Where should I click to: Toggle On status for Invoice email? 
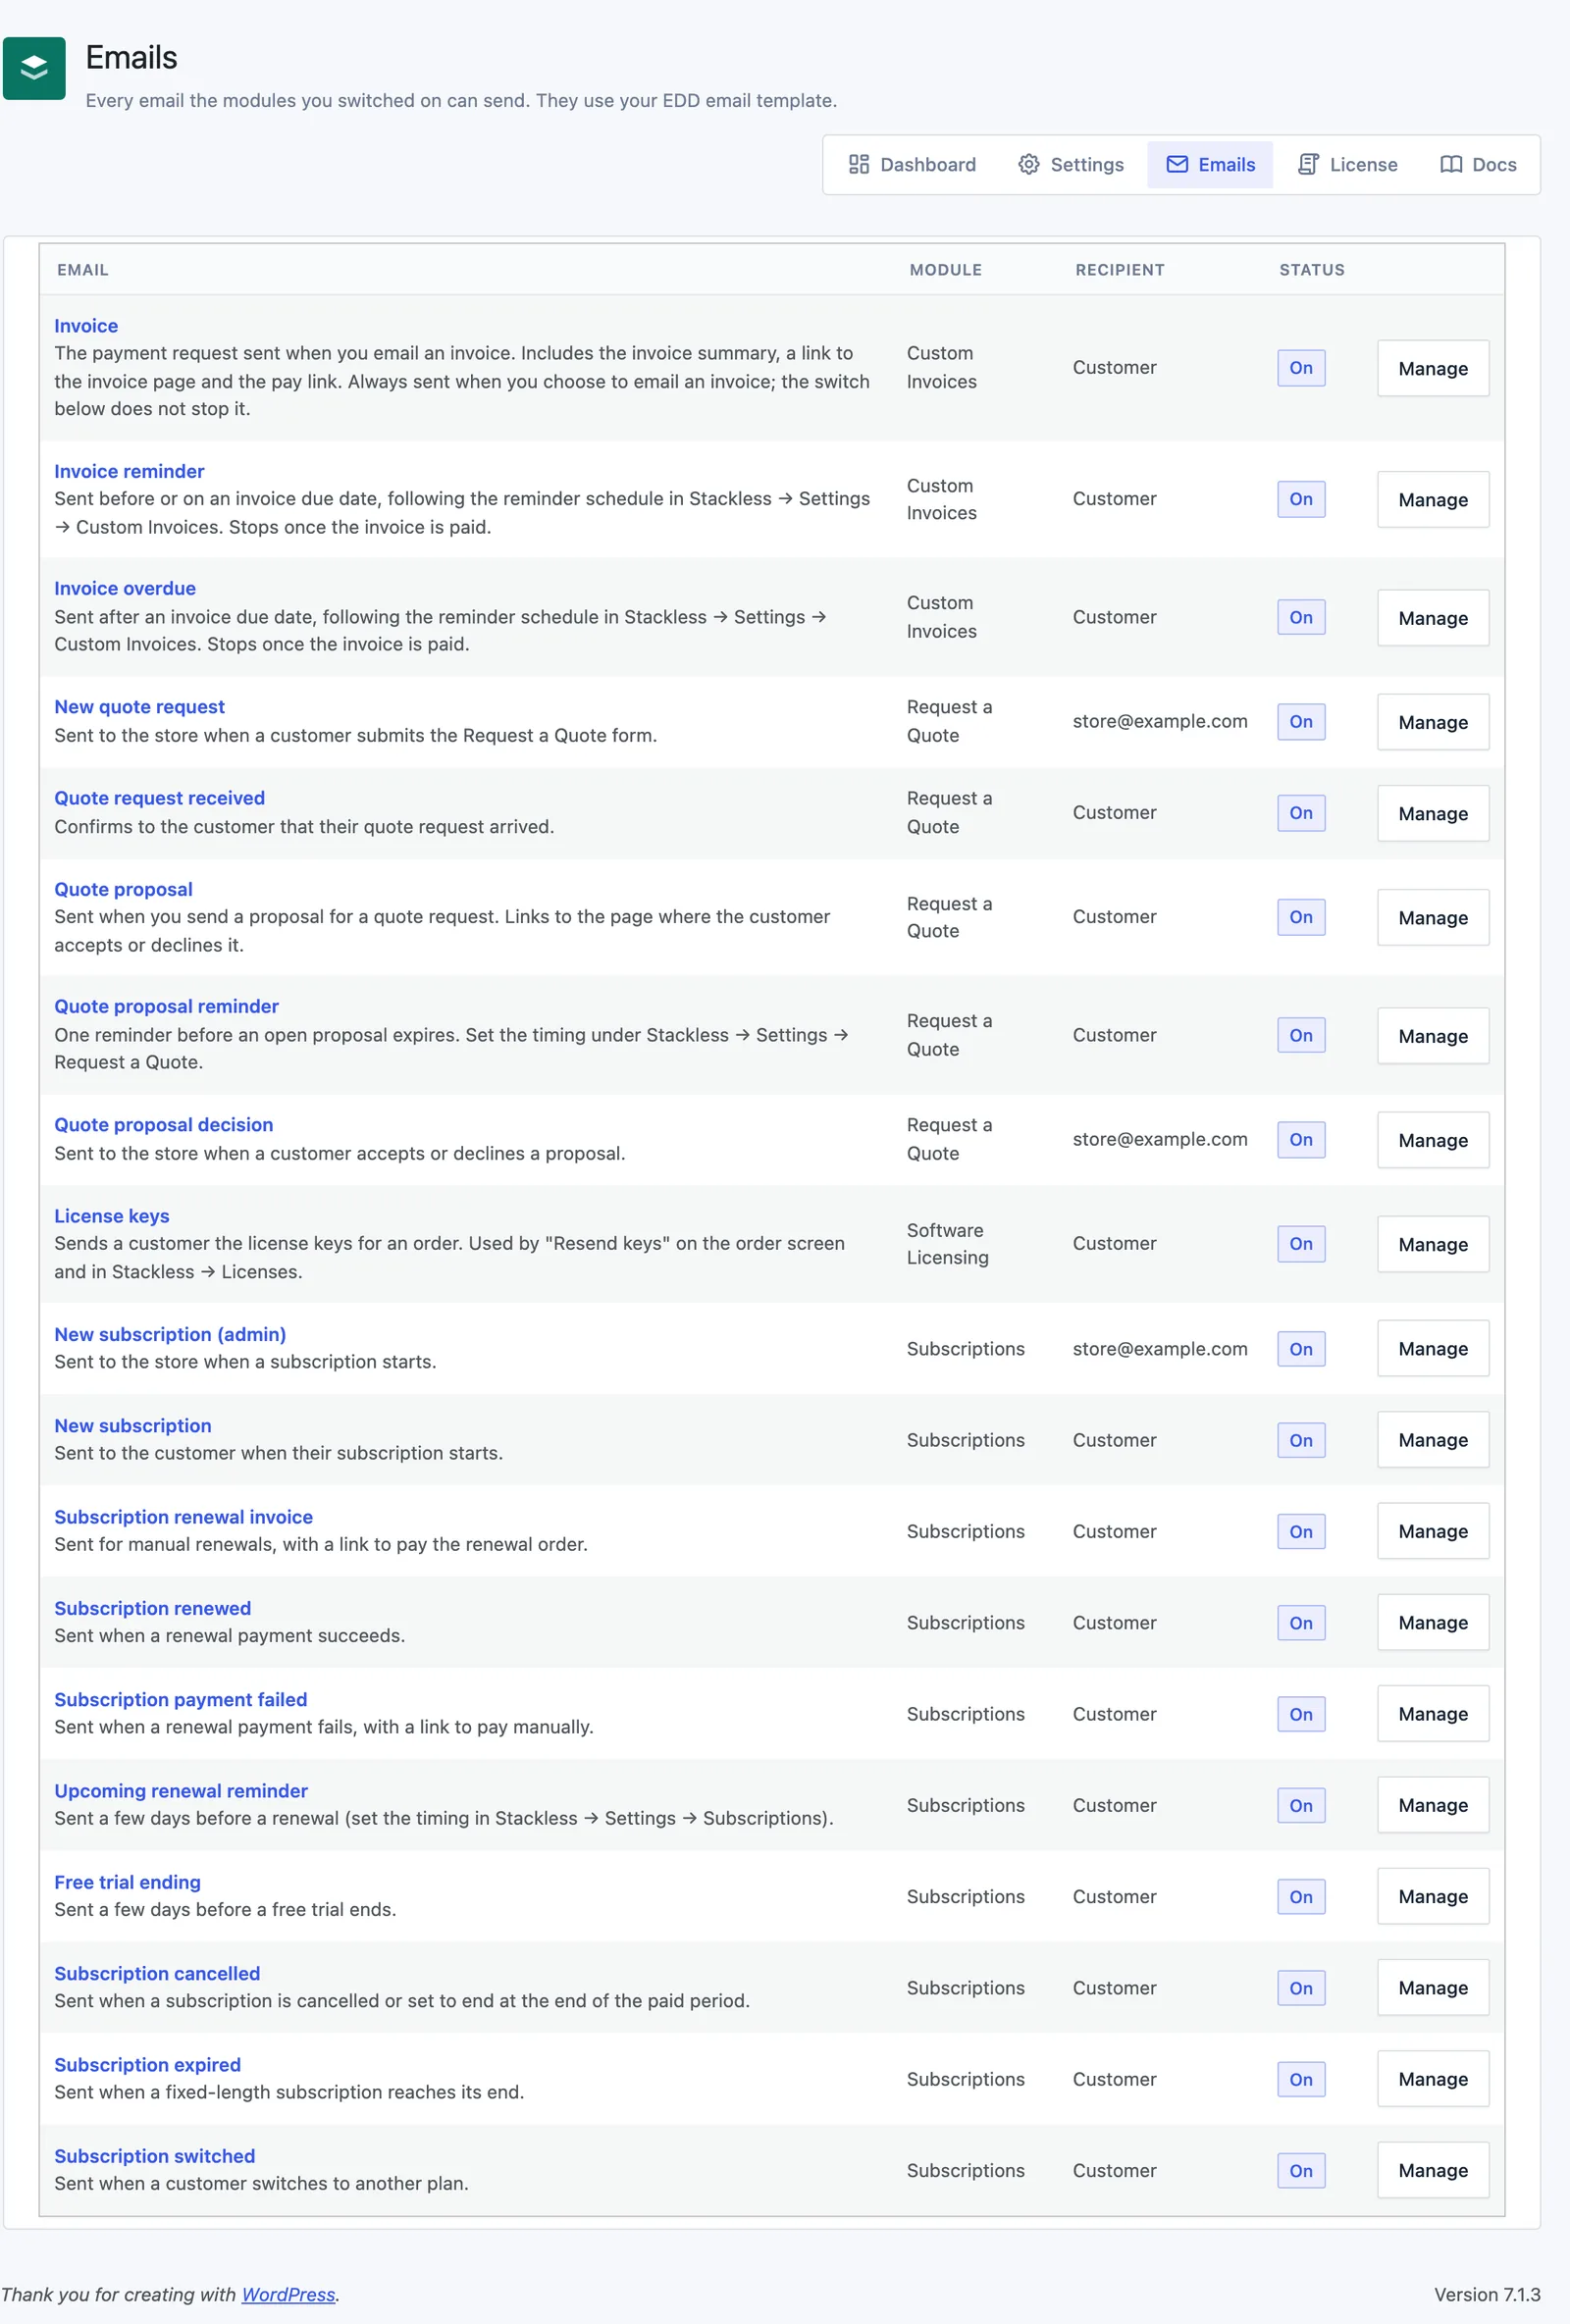click(x=1301, y=368)
